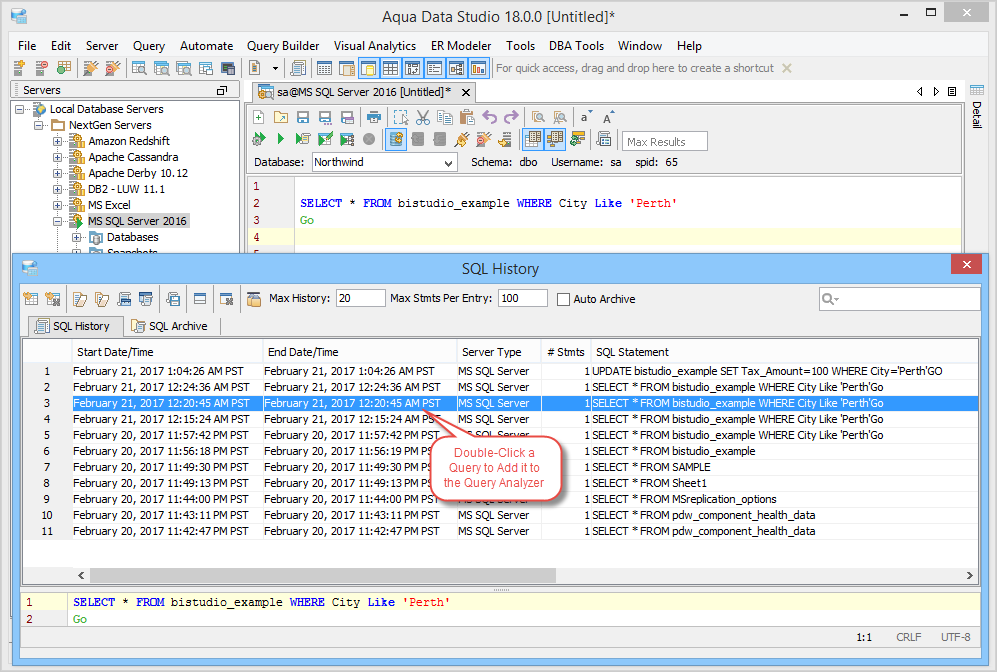Toggle the pivot grid view button in main toolbar

pyautogui.click(x=413, y=67)
